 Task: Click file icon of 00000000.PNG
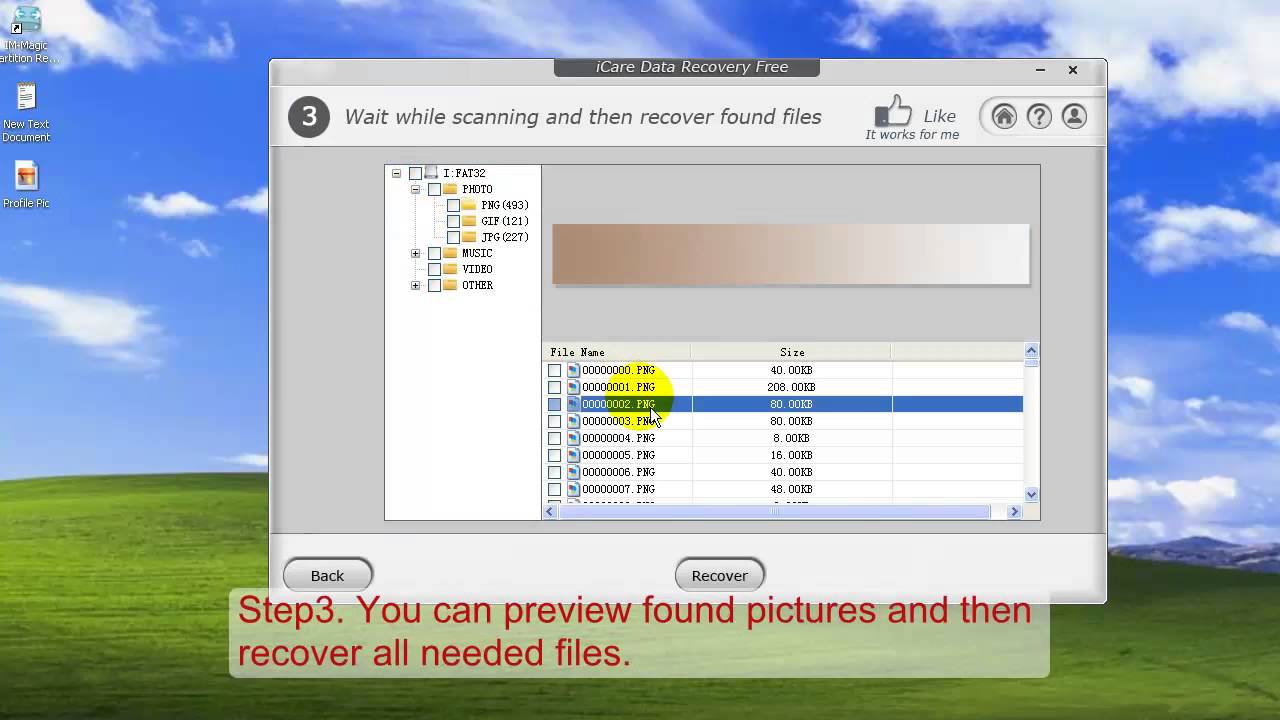573,370
